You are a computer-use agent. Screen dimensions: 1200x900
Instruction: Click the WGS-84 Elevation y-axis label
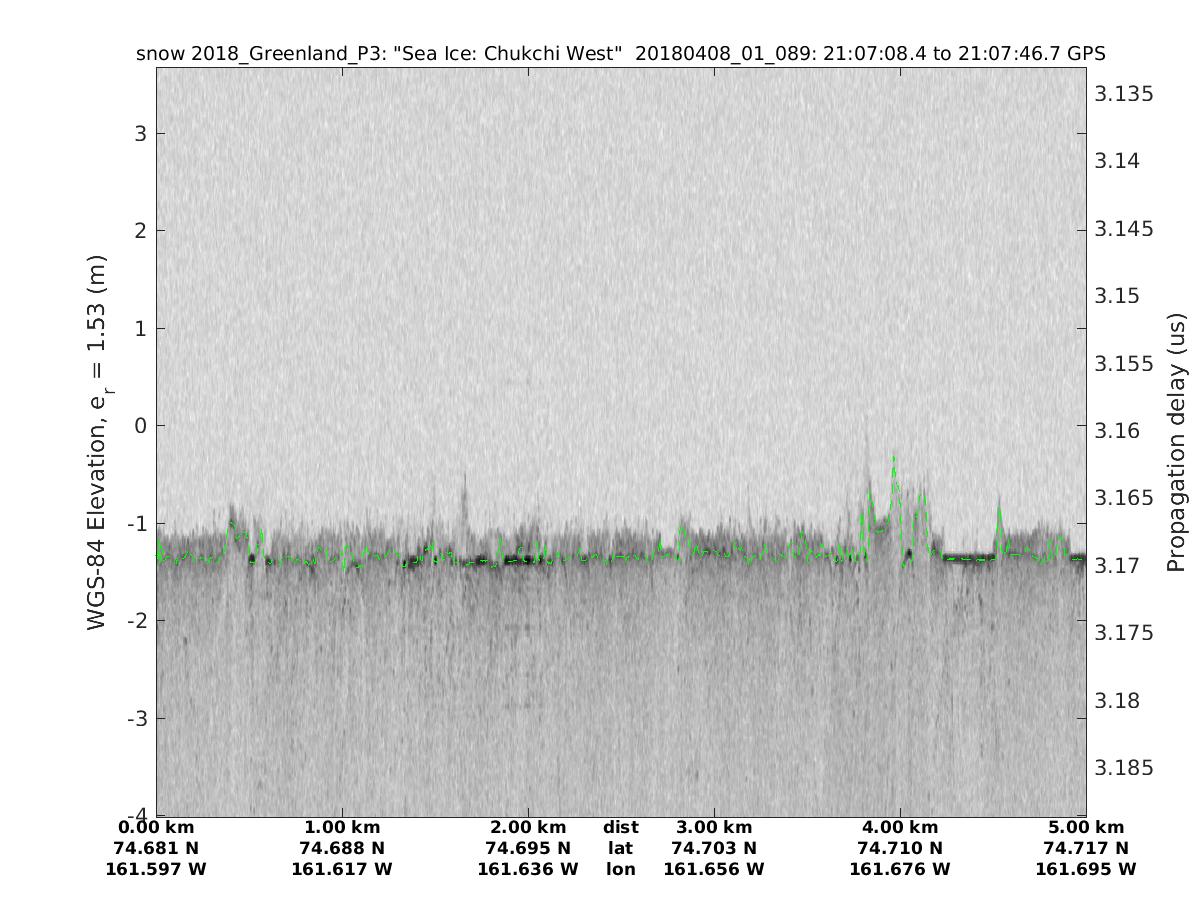[97, 442]
